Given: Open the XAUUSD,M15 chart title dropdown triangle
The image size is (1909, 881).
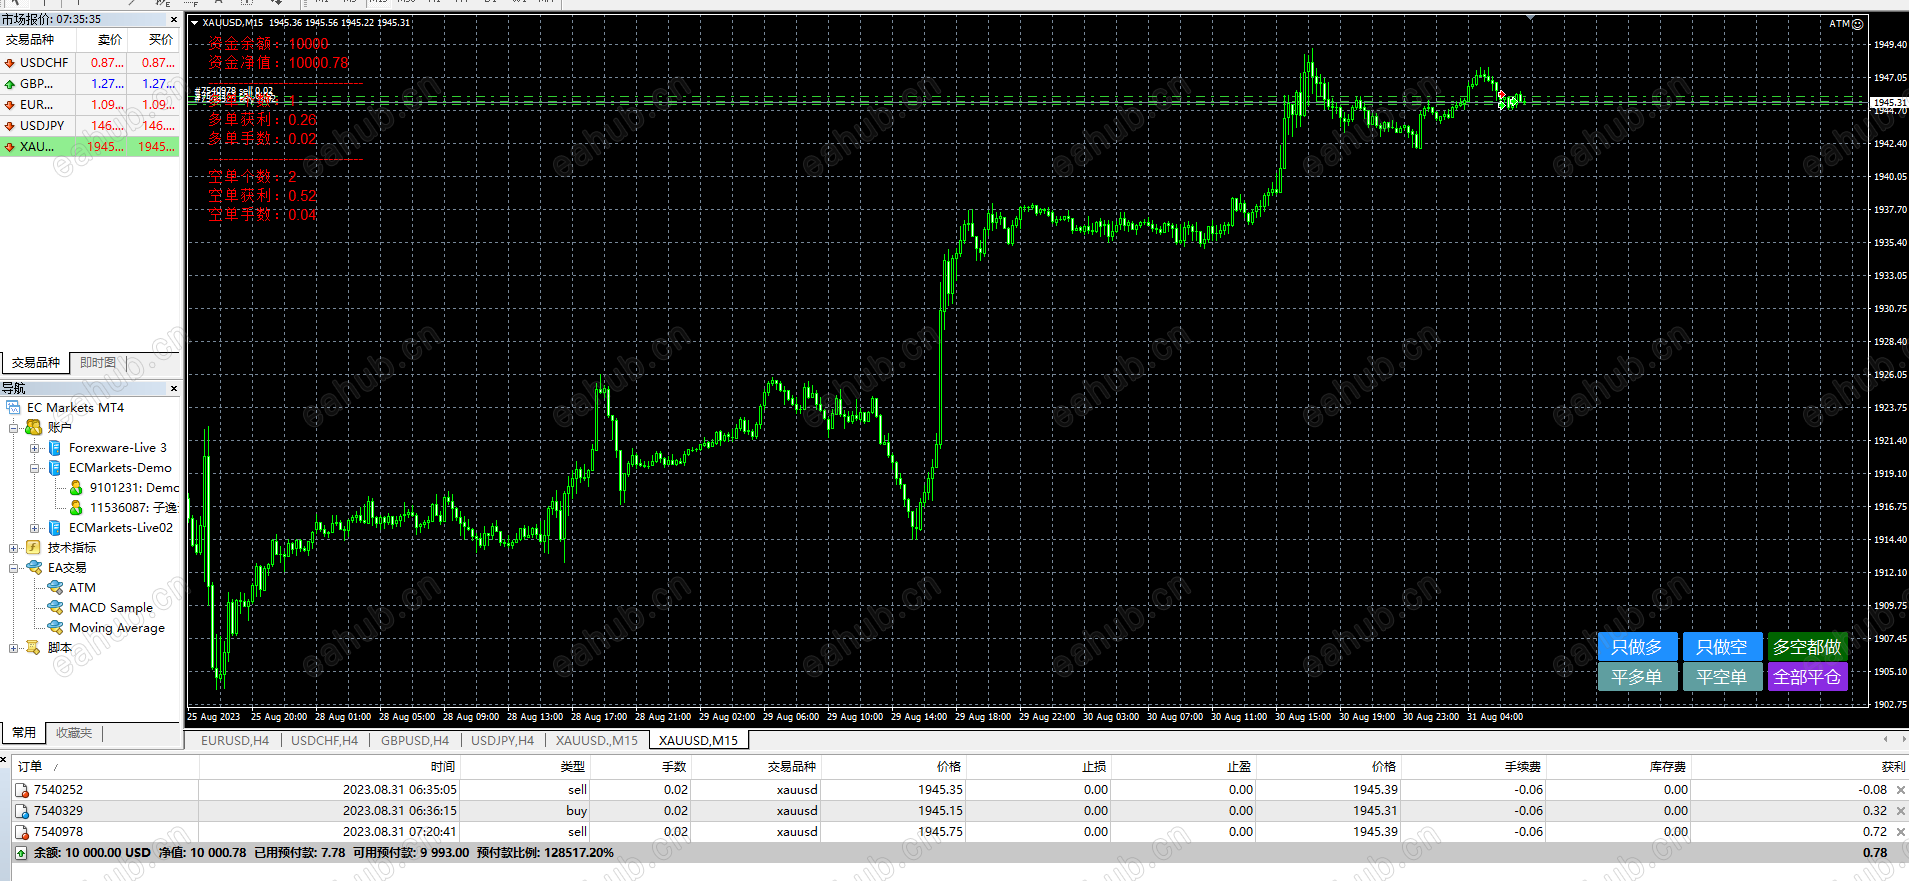Looking at the screenshot, I should click(195, 22).
